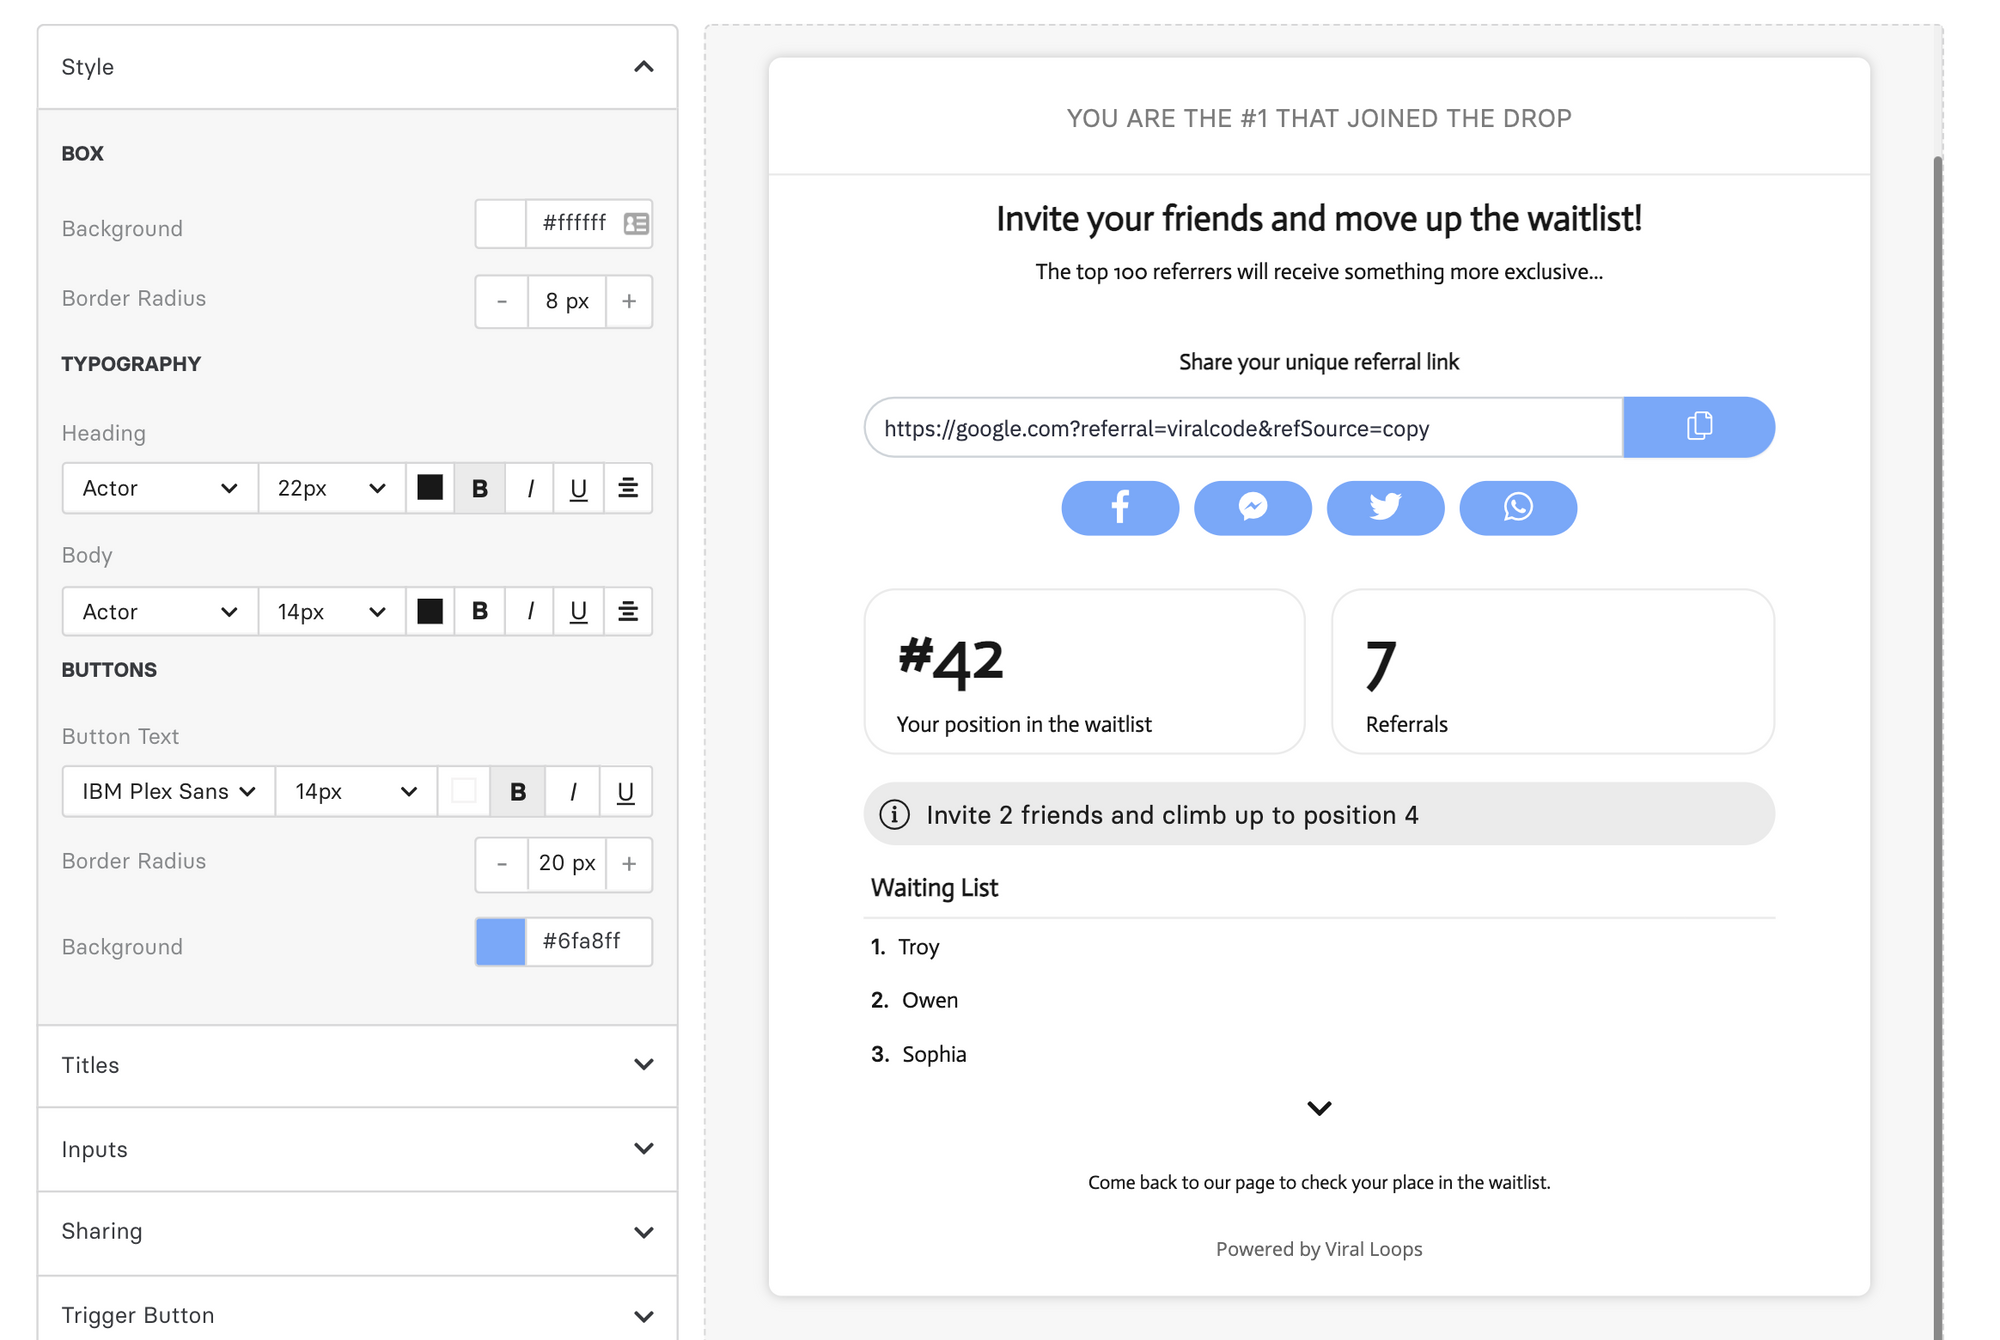Share via the Messenger icon button
Image resolution: width=2000 pixels, height=1340 pixels.
coord(1252,508)
